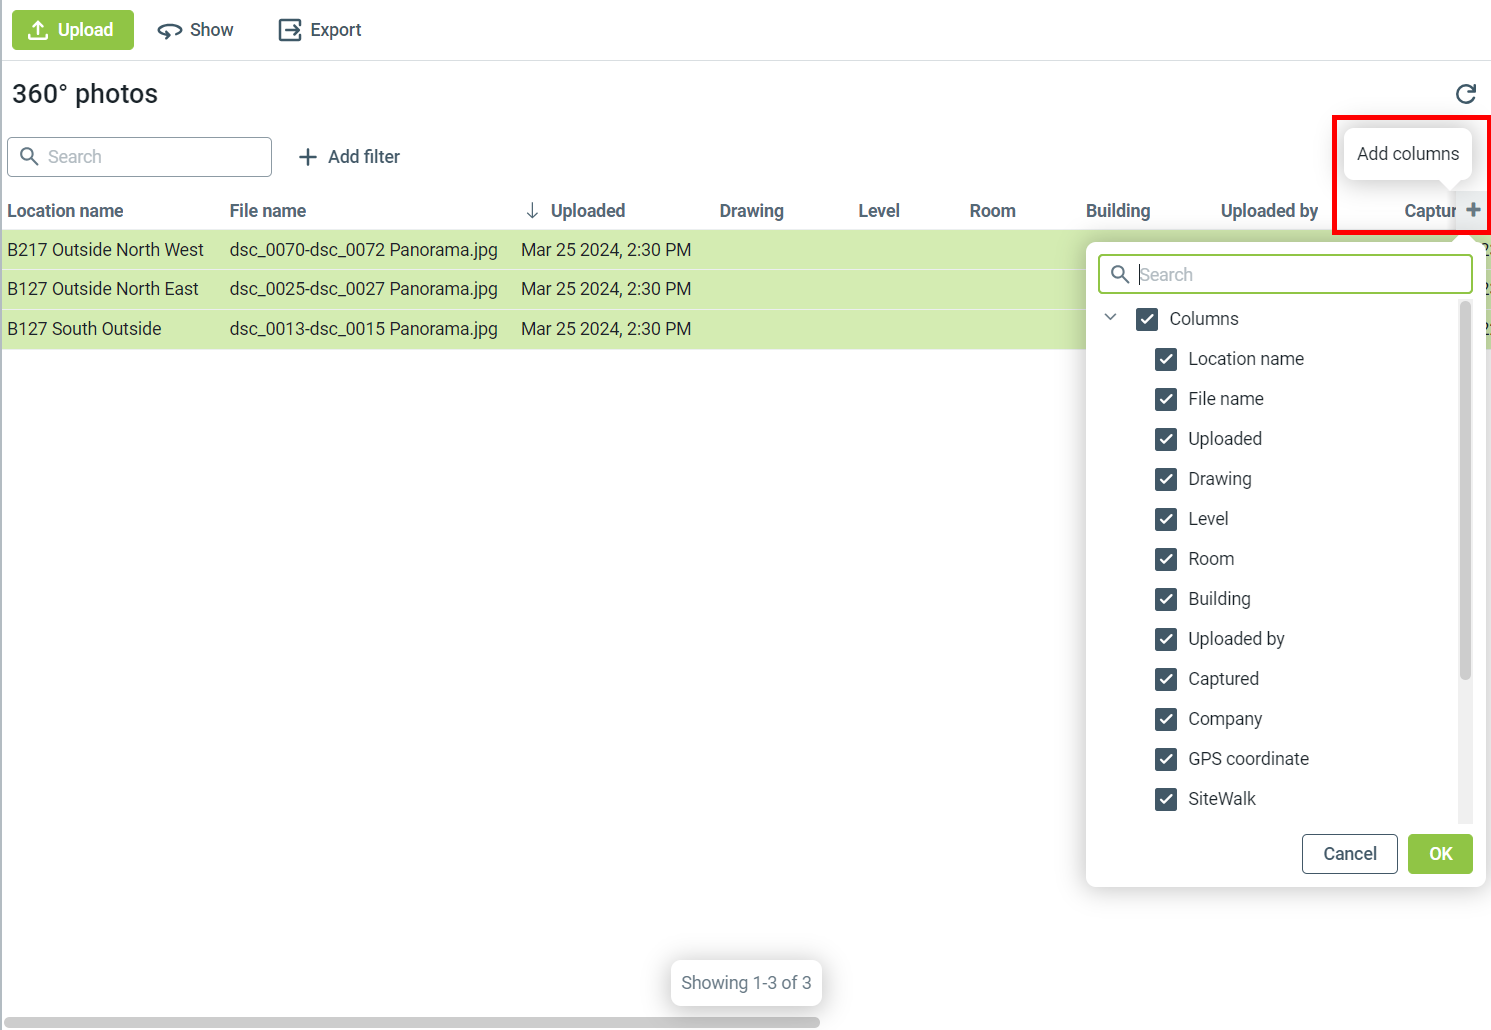Uncheck the Company column checkbox

(x=1166, y=719)
